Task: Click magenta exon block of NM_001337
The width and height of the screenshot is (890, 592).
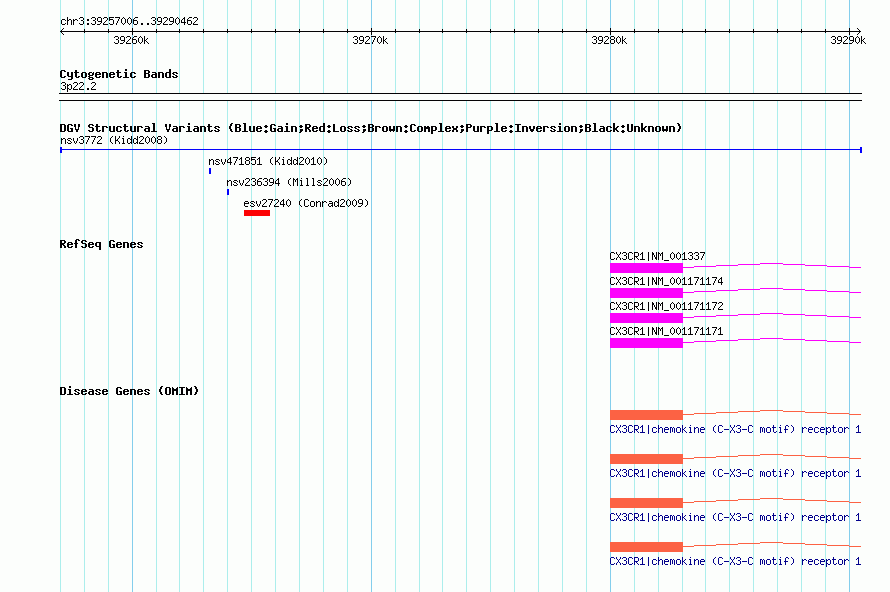Action: pyautogui.click(x=646, y=268)
